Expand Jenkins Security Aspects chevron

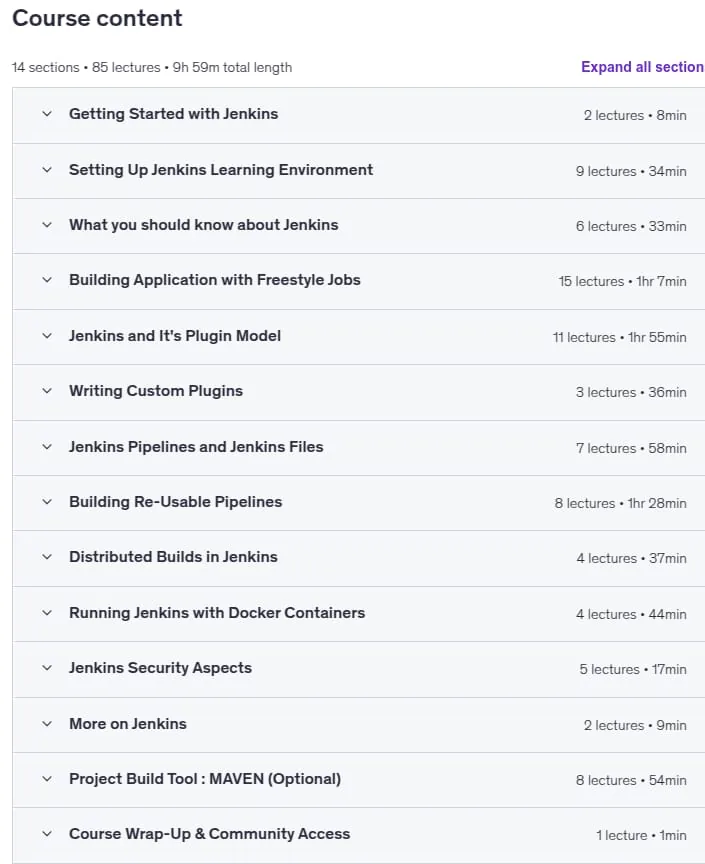47,668
